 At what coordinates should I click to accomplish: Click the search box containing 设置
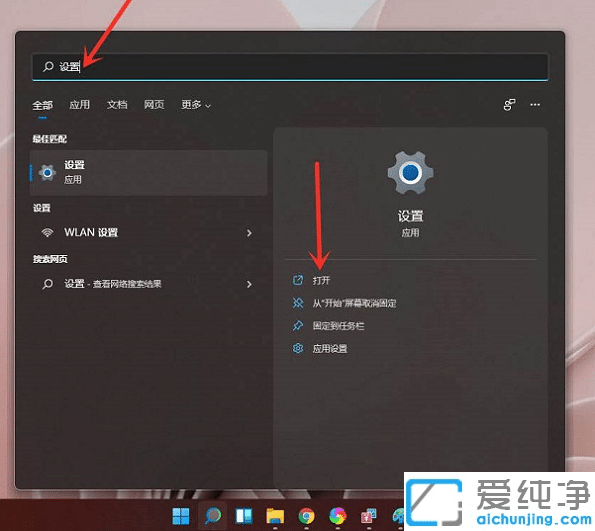[x=290, y=66]
